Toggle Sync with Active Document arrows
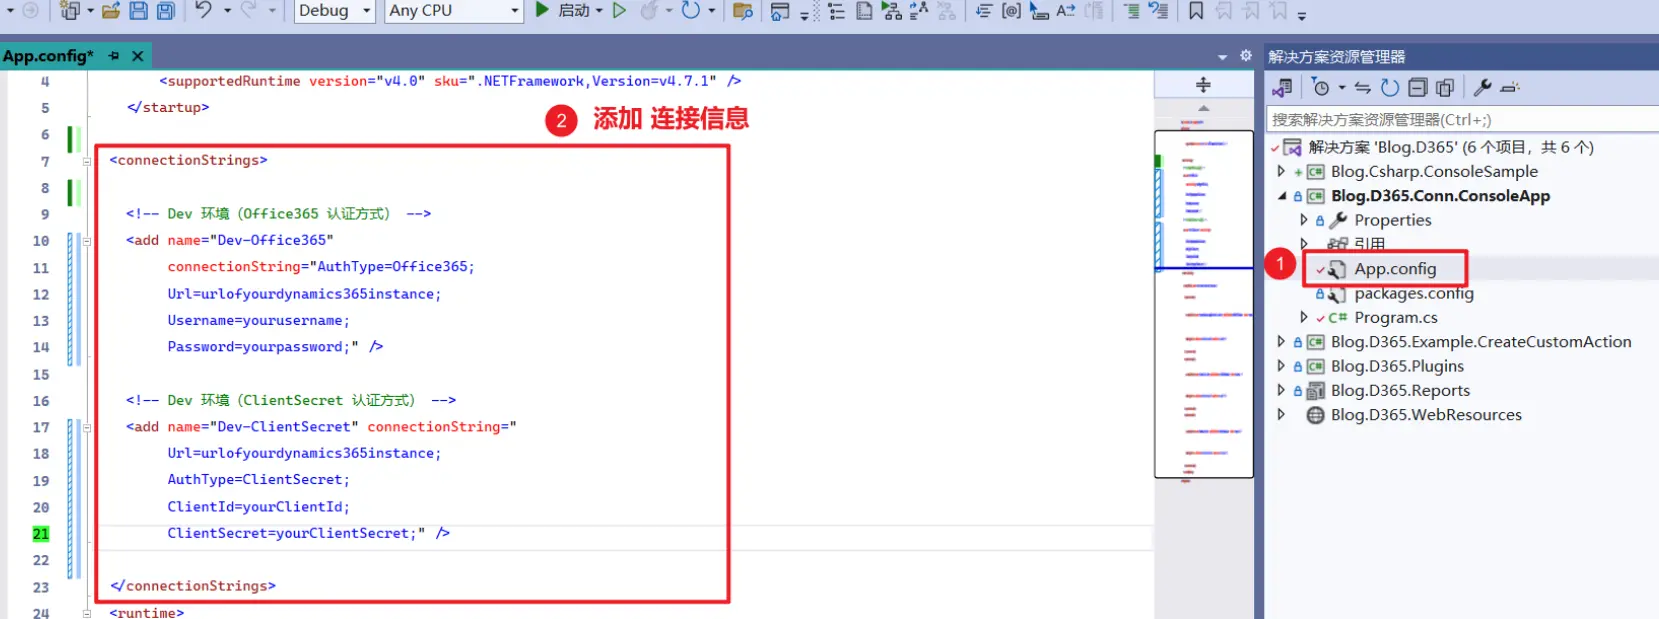1659x619 pixels. click(1362, 88)
